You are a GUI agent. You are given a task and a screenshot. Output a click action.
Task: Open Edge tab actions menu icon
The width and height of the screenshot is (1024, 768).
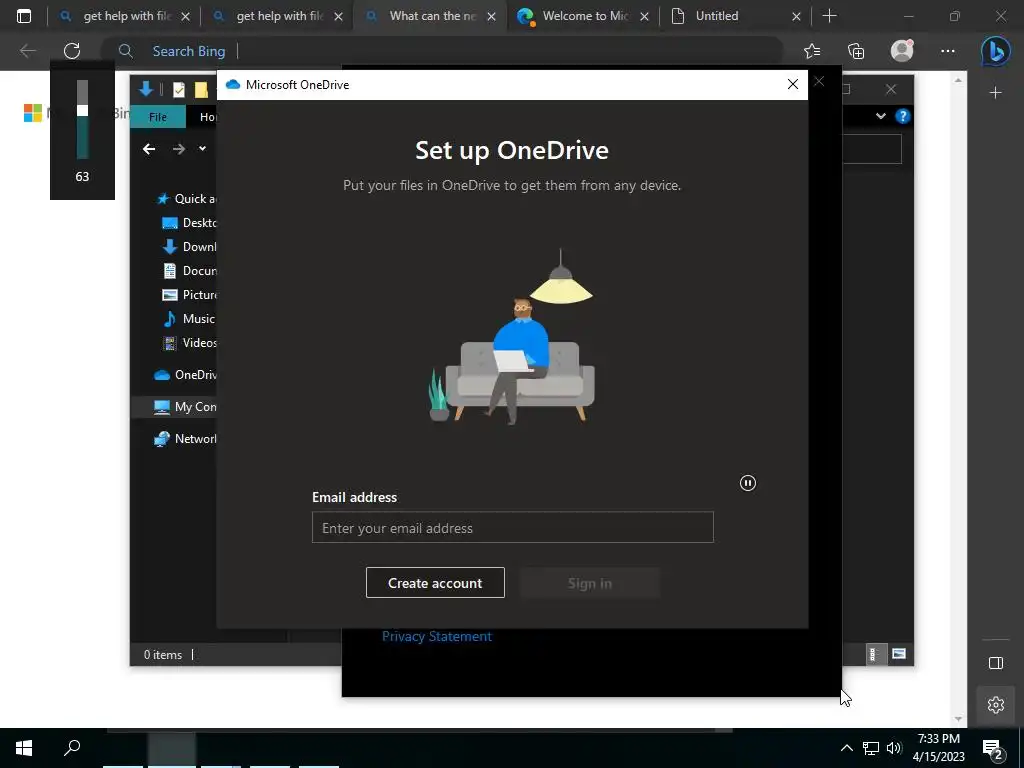tap(24, 16)
